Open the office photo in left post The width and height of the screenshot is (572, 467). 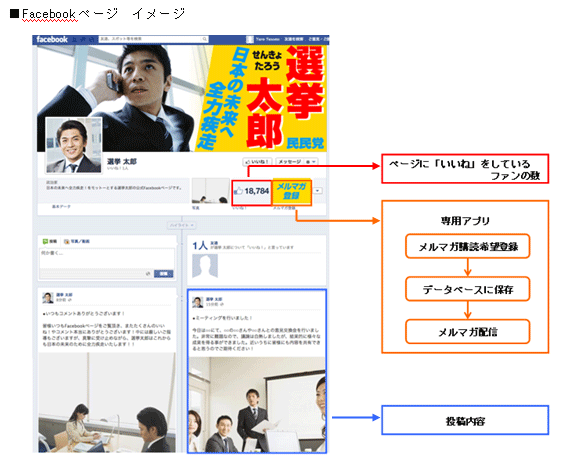pos(107,402)
